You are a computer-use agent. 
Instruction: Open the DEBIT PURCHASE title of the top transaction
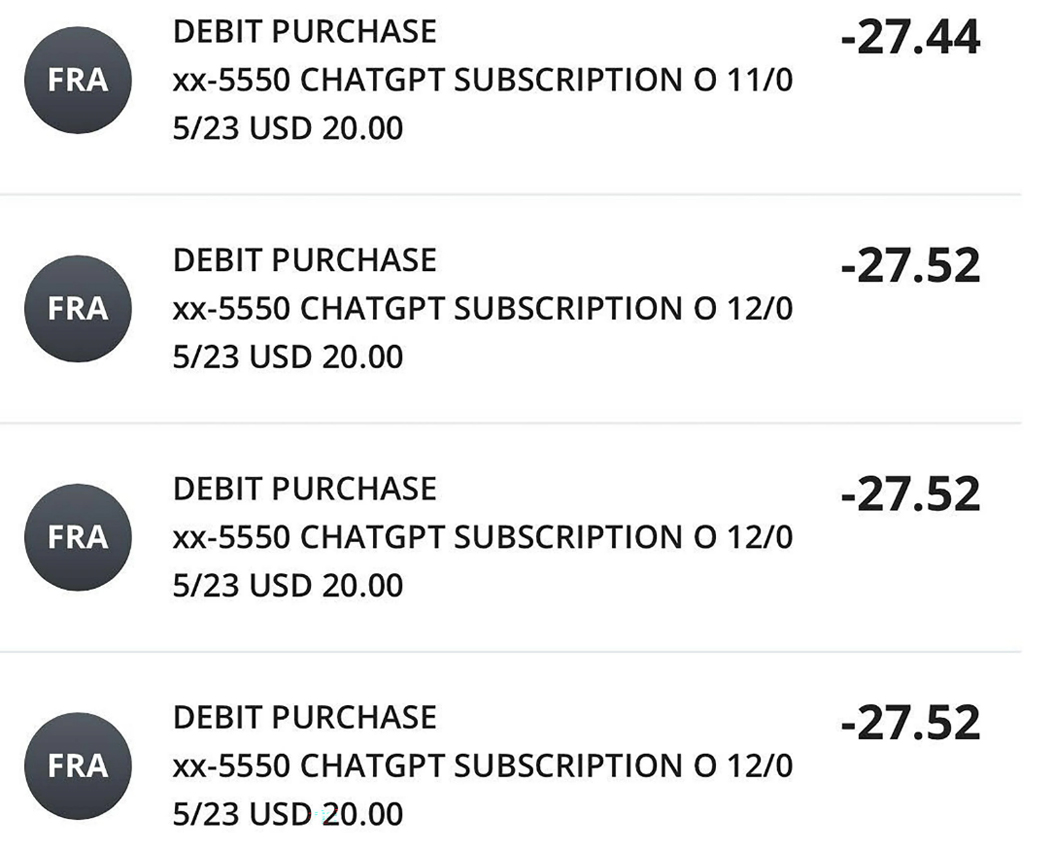[305, 32]
